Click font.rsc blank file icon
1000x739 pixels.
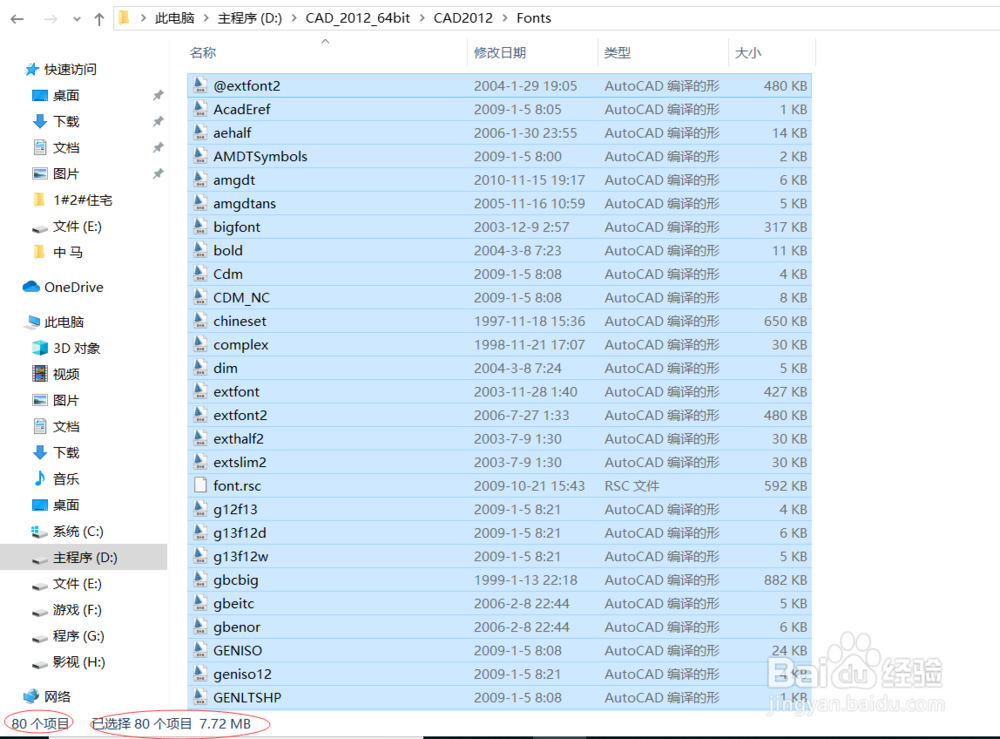[x=200, y=485]
